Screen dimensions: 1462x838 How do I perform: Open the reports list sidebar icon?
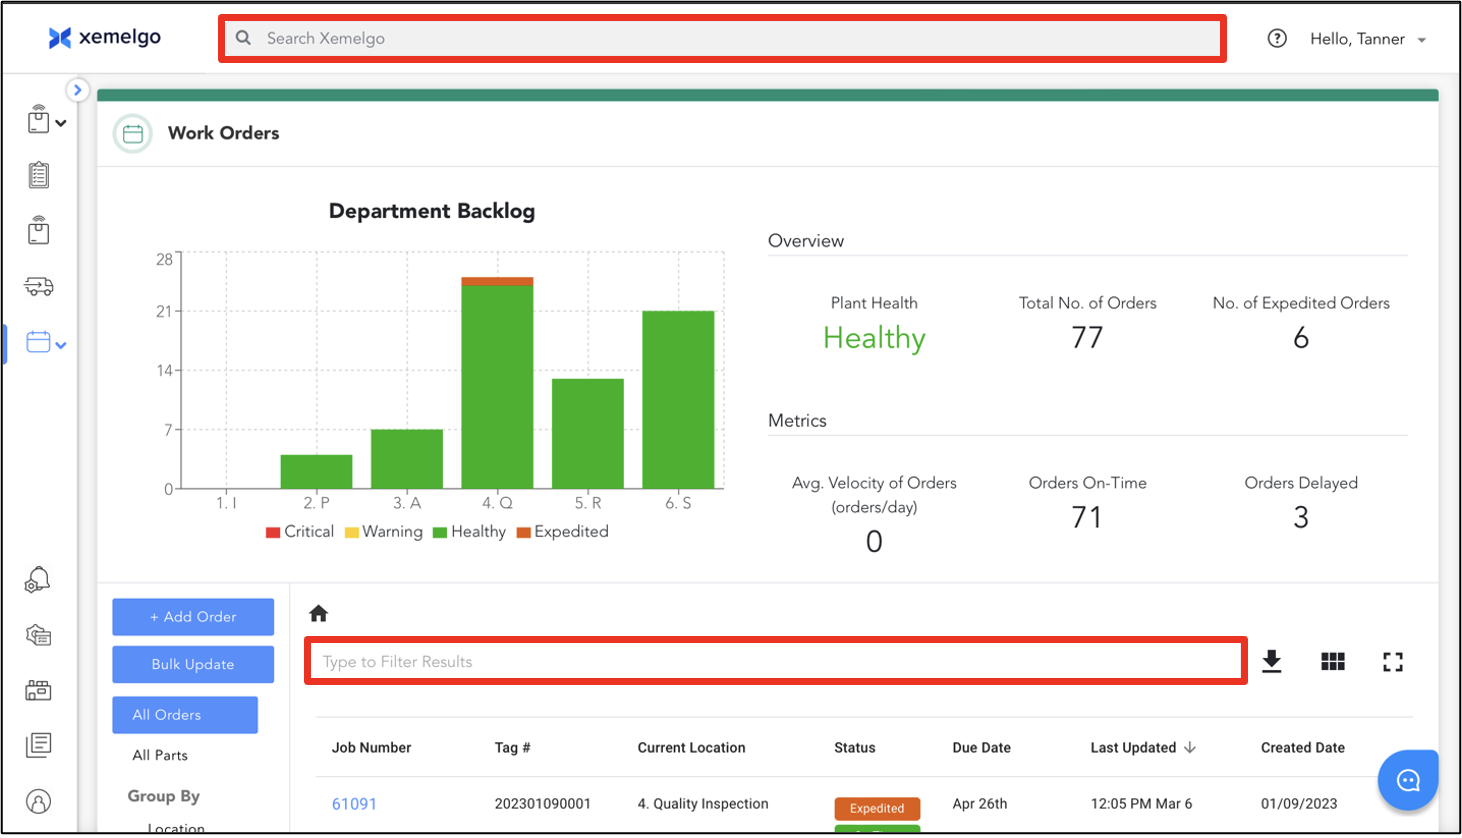38,744
